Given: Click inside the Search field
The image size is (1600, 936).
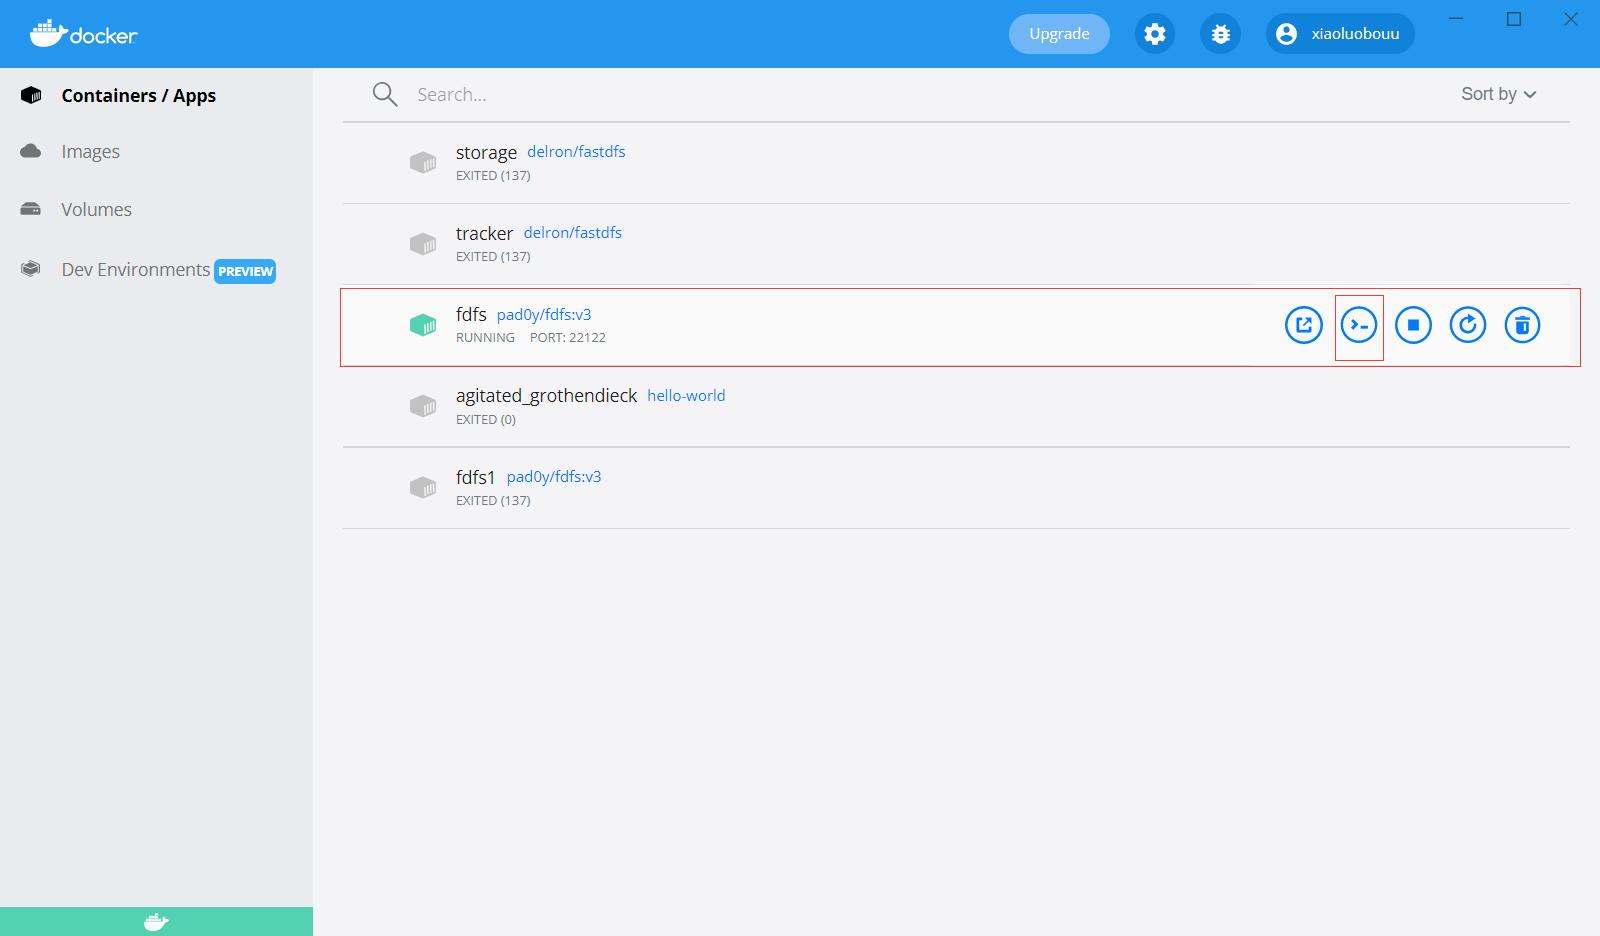Looking at the screenshot, I should tap(600, 93).
